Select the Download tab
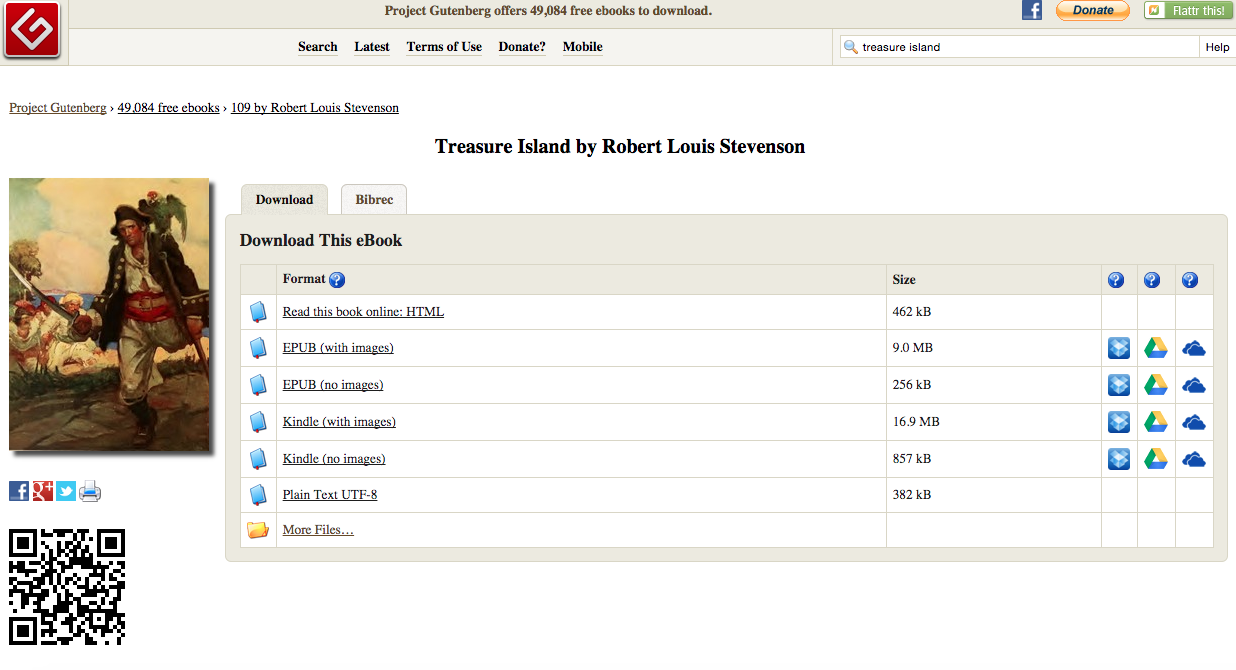The height and width of the screenshot is (670, 1236). (284, 199)
